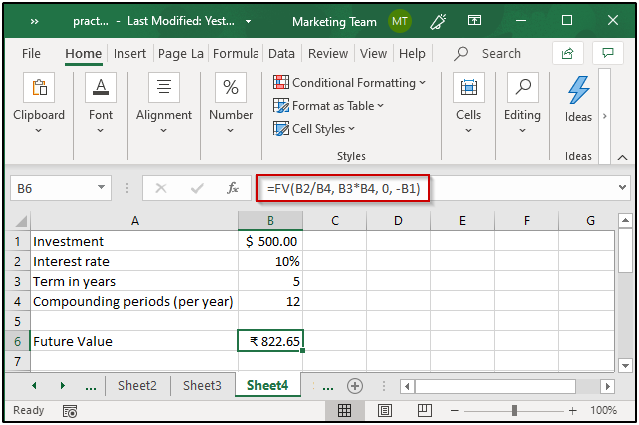Launch the Ideas lightning icon
Viewport: 639px width, 425px height.
578,90
